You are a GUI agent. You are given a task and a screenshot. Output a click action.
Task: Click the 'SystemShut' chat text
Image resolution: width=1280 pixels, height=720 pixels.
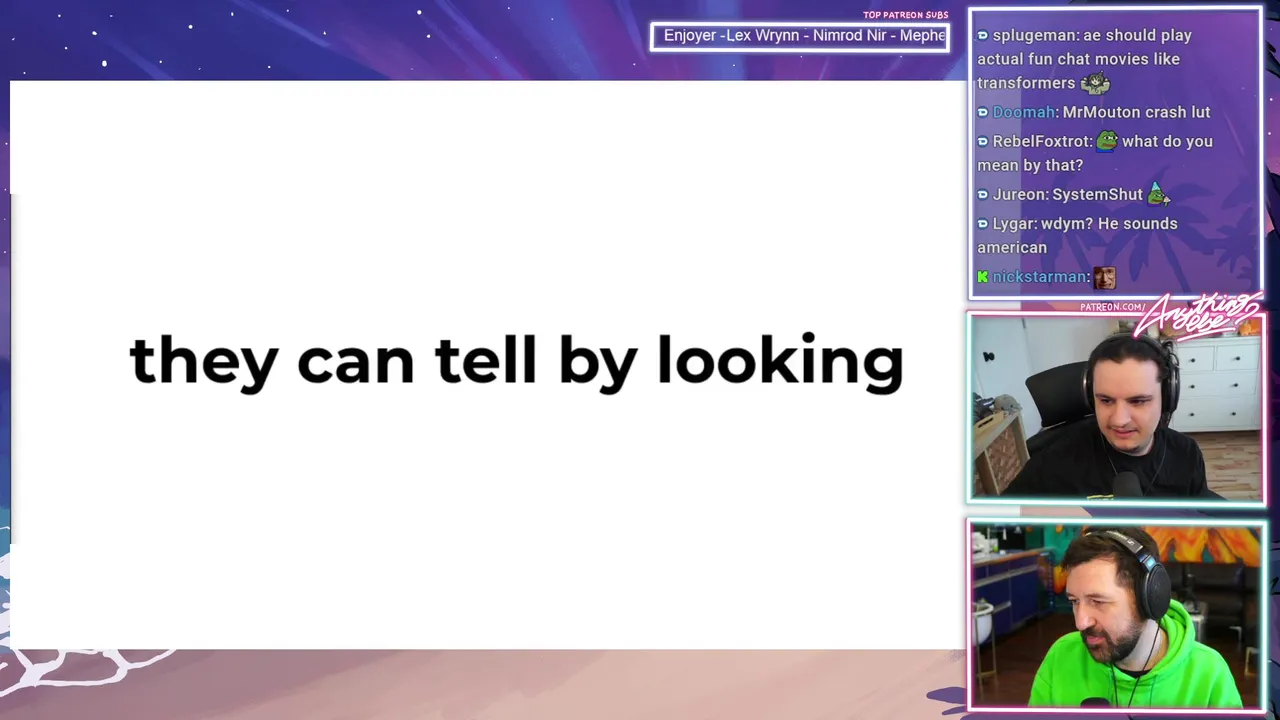point(1097,194)
